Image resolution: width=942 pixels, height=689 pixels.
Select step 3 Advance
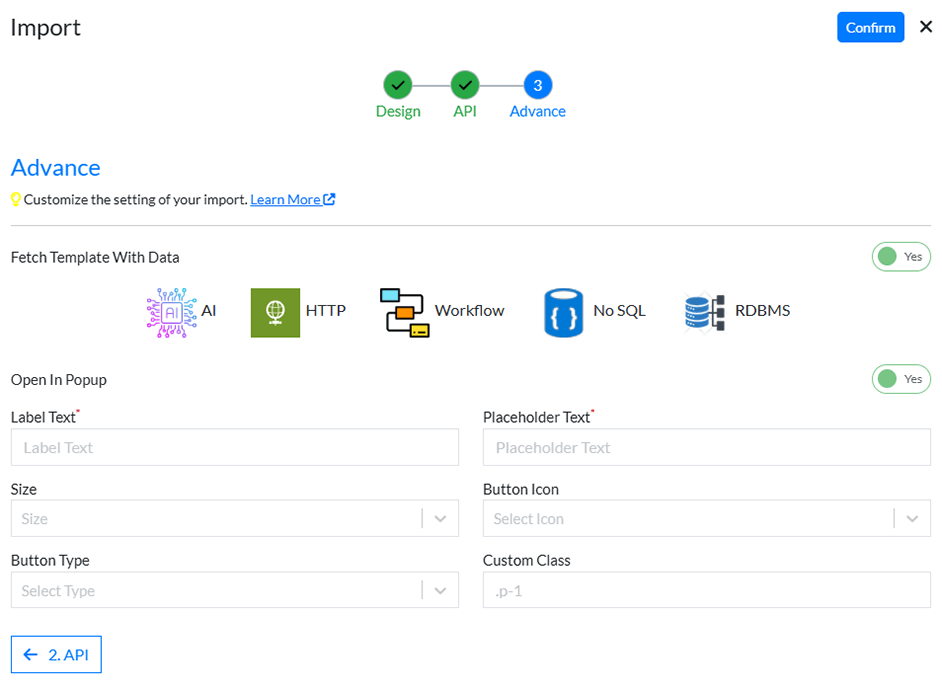point(537,86)
